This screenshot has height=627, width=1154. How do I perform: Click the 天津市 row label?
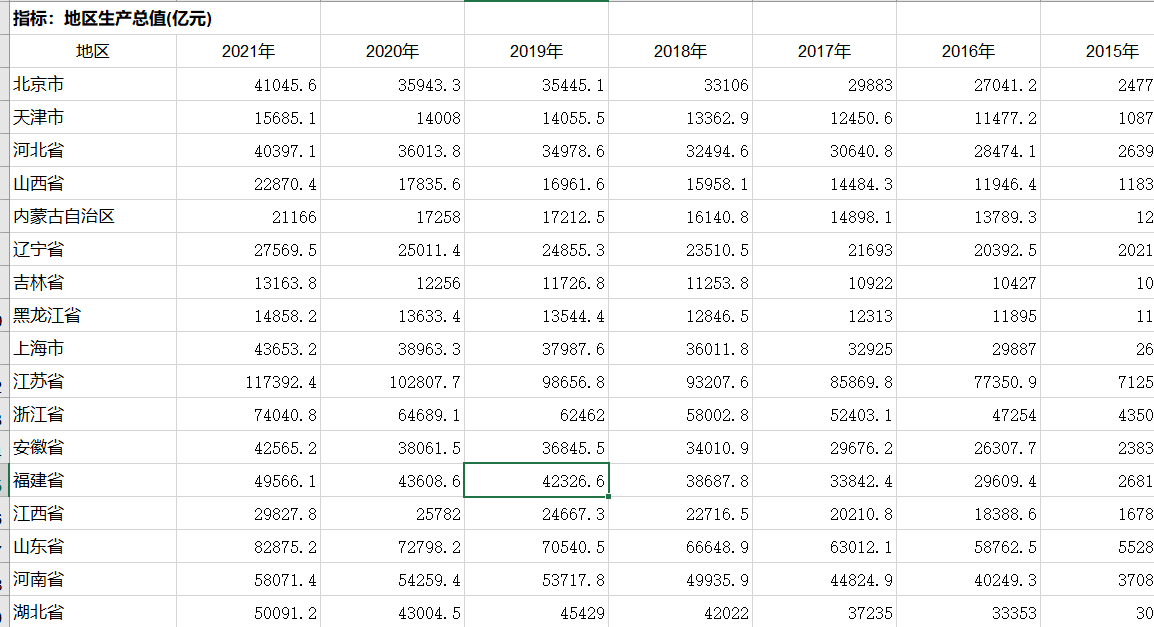93,118
